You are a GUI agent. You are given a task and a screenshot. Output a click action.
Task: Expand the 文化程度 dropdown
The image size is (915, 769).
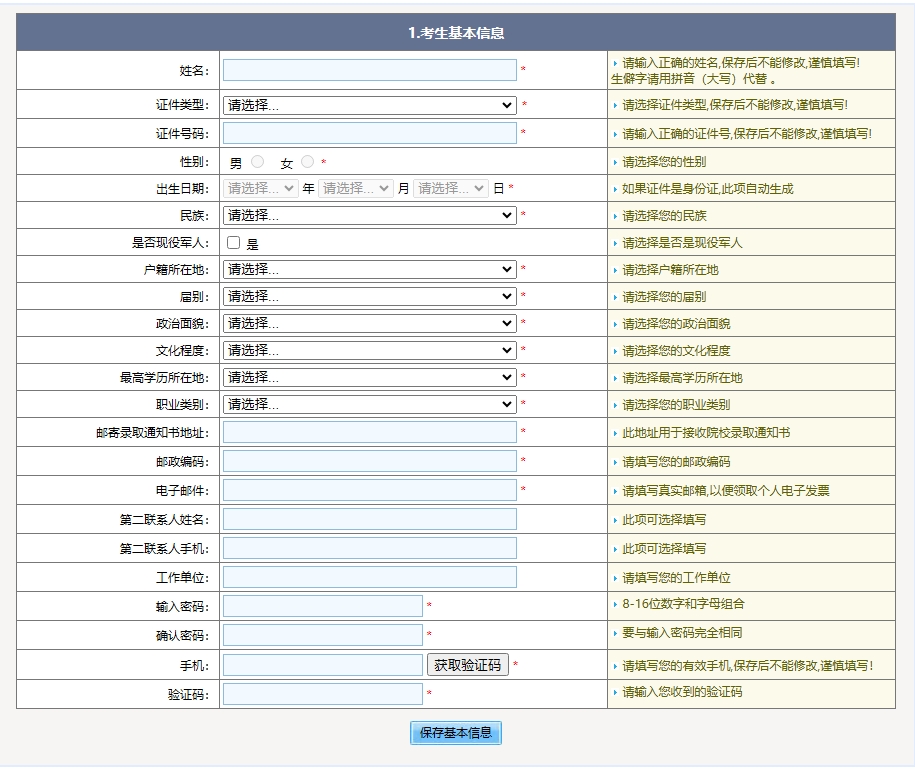pyautogui.click(x=370, y=350)
